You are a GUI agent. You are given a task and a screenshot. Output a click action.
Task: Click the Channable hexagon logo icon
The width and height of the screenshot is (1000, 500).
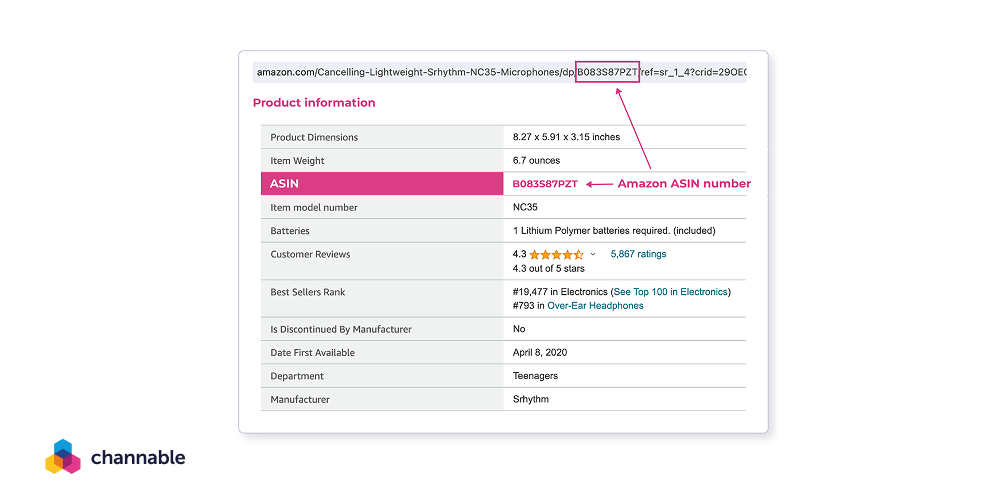click(x=62, y=456)
